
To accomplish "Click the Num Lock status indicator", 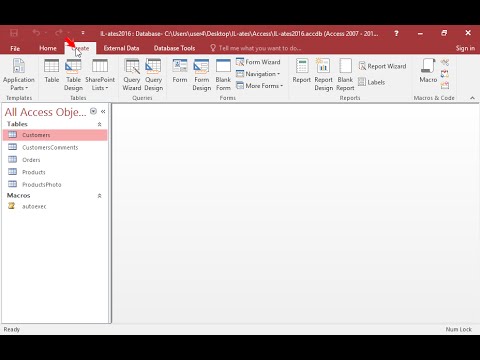I will (459, 329).
